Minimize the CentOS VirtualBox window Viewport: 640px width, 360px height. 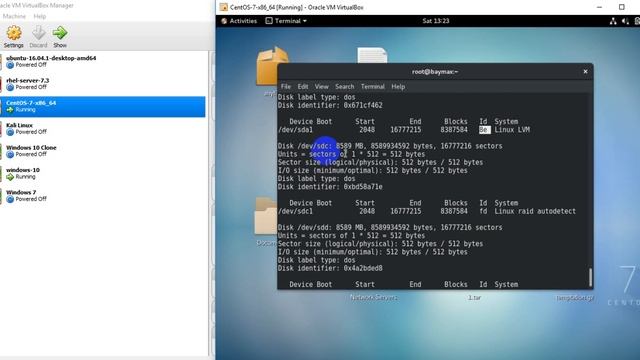[599, 7]
